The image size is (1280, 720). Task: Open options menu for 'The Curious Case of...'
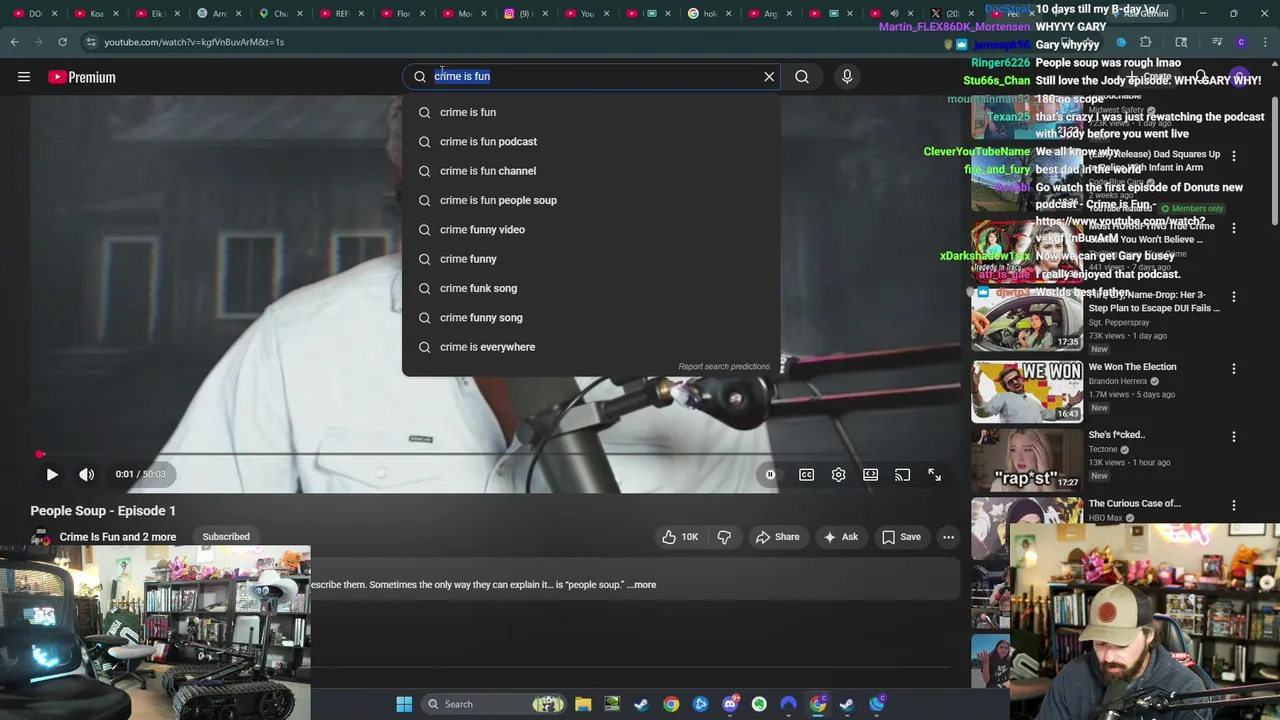[1234, 506]
